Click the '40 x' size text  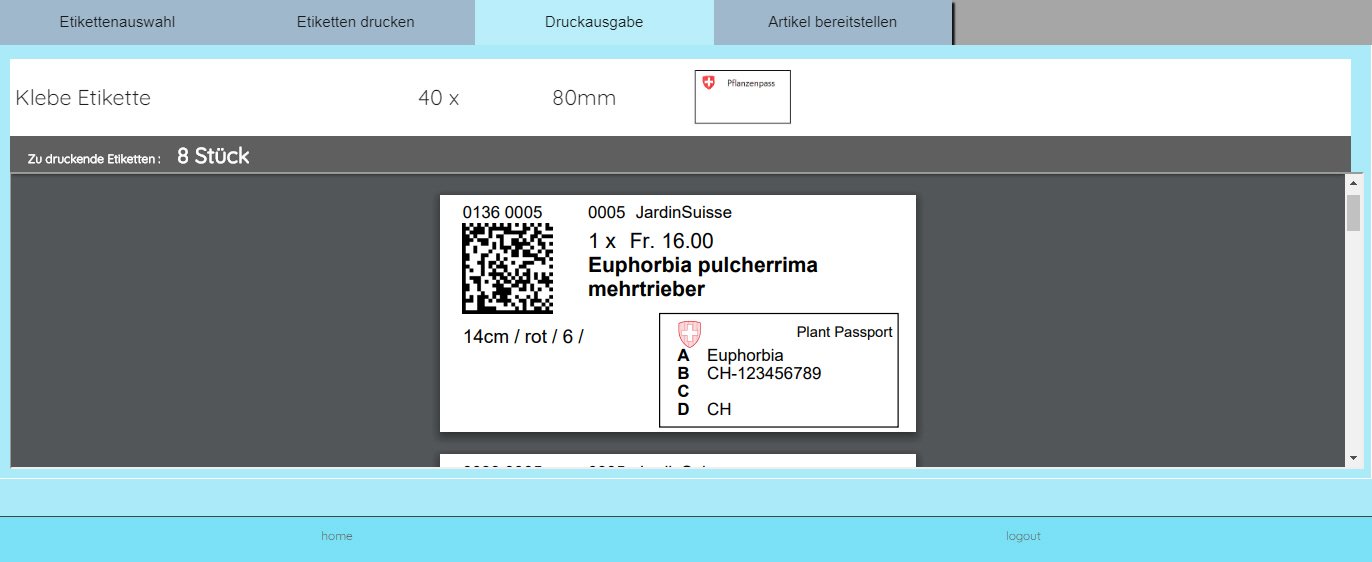click(438, 98)
